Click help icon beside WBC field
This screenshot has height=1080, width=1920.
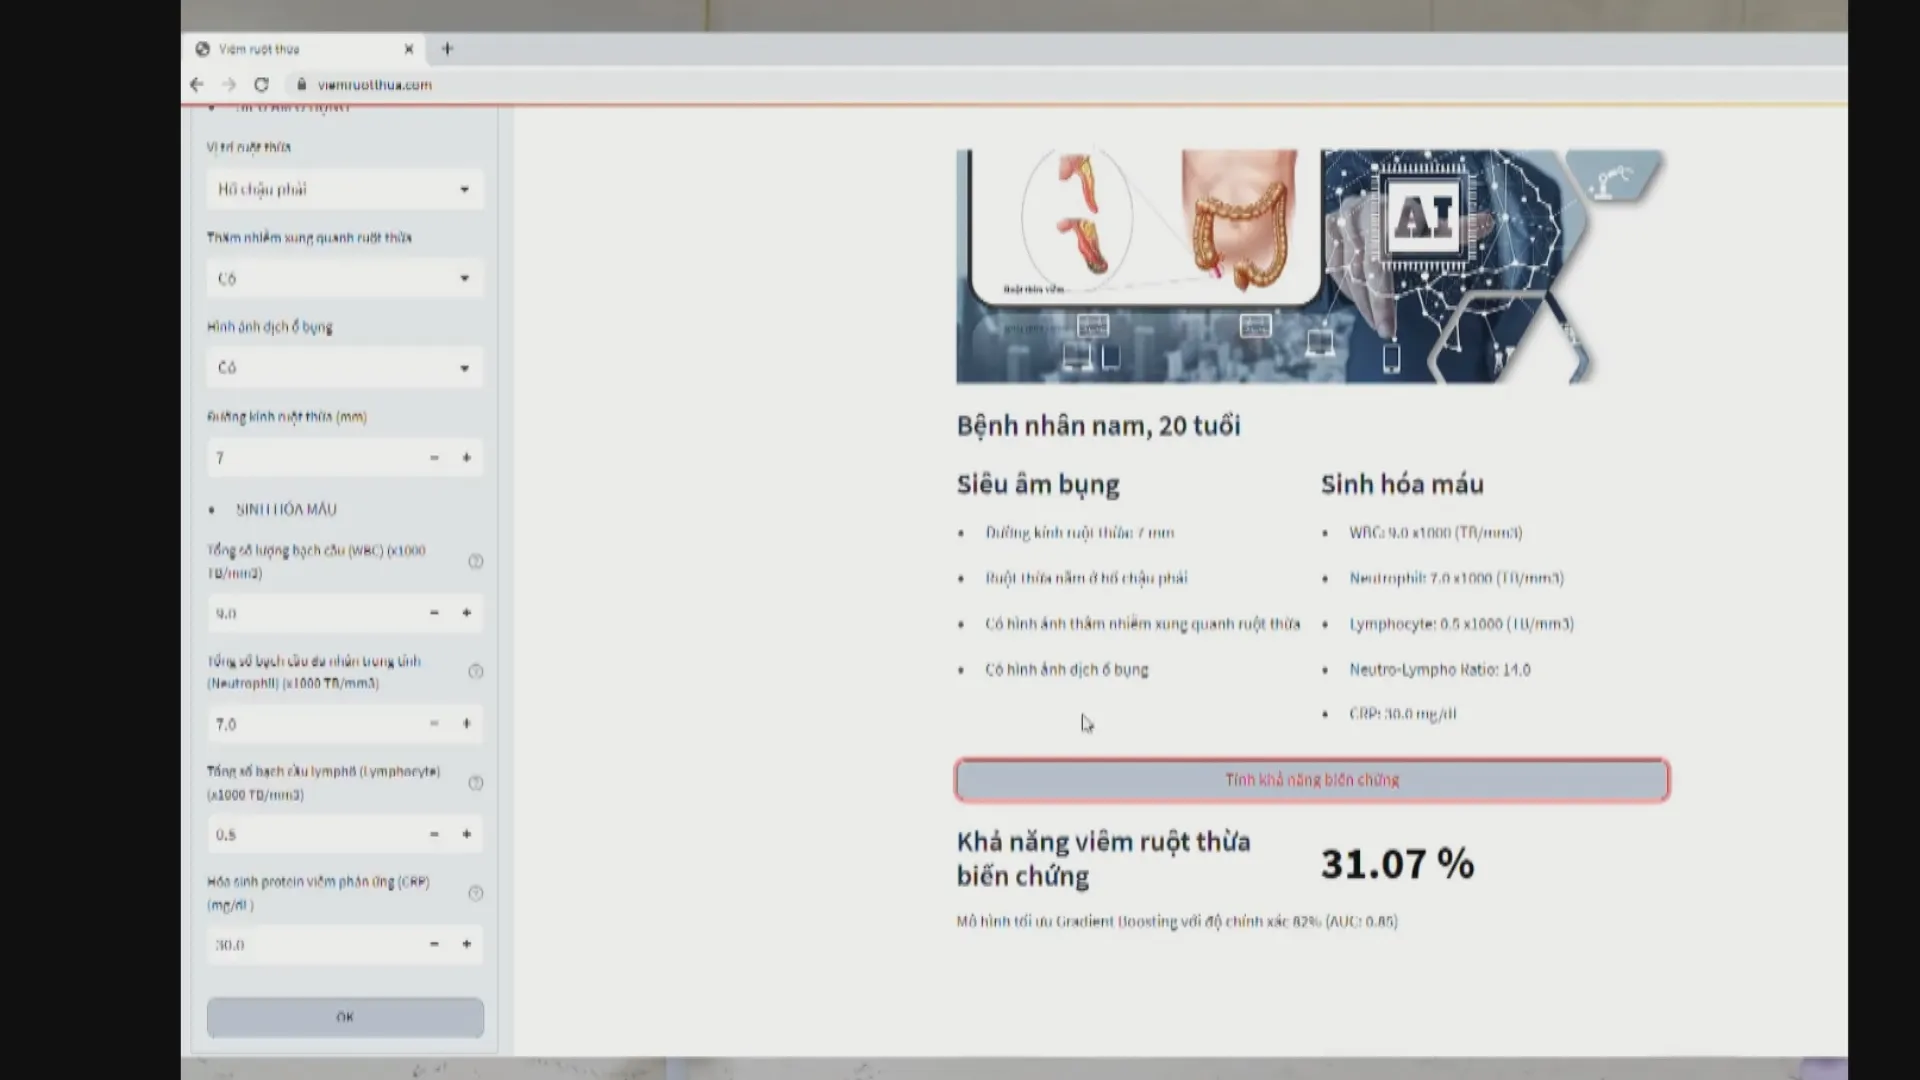476,562
